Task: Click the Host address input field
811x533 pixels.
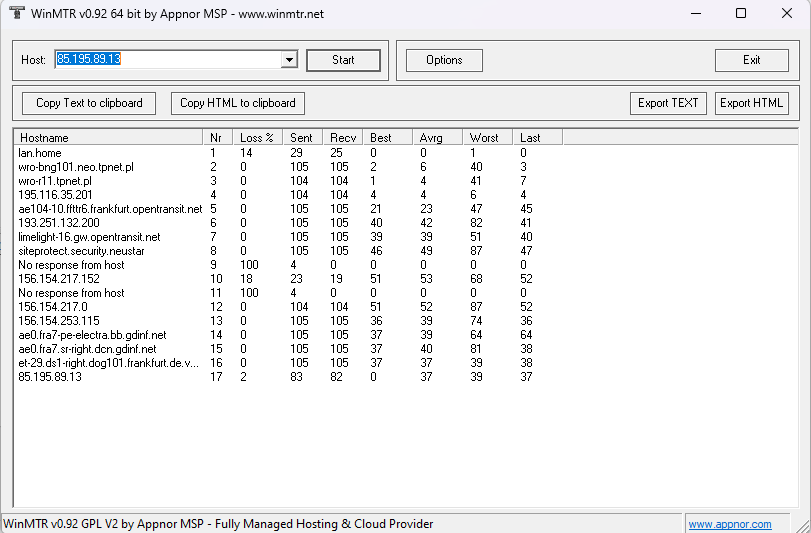Action: click(x=168, y=60)
